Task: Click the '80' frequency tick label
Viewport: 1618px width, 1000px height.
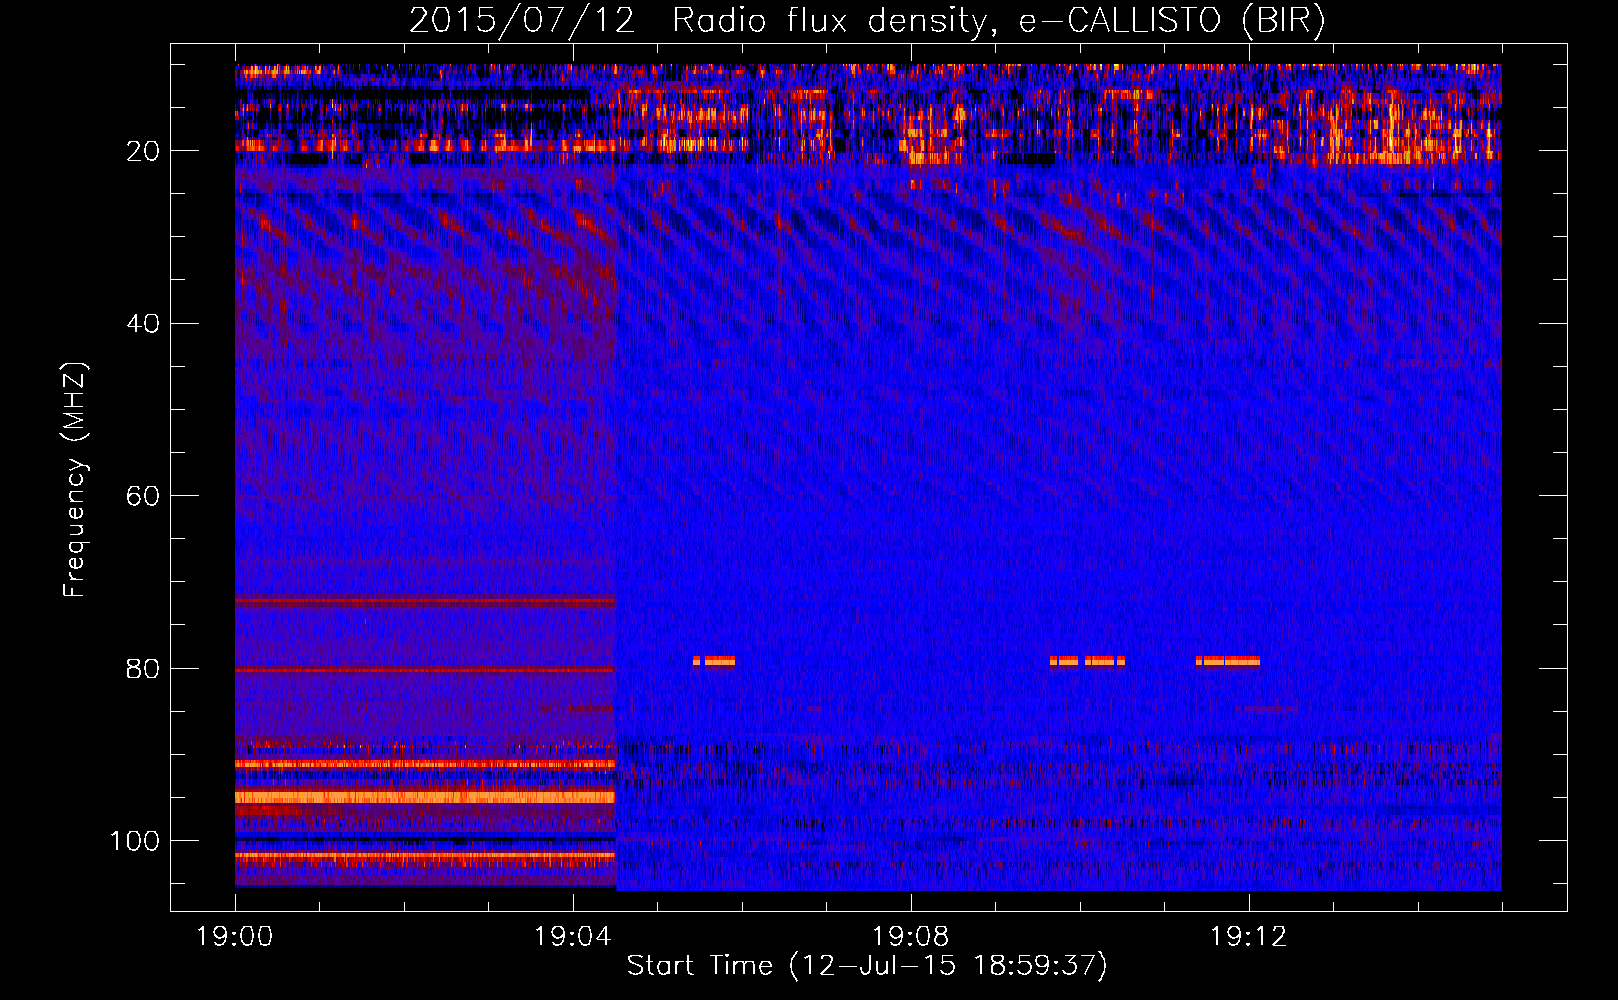Action: (x=143, y=668)
